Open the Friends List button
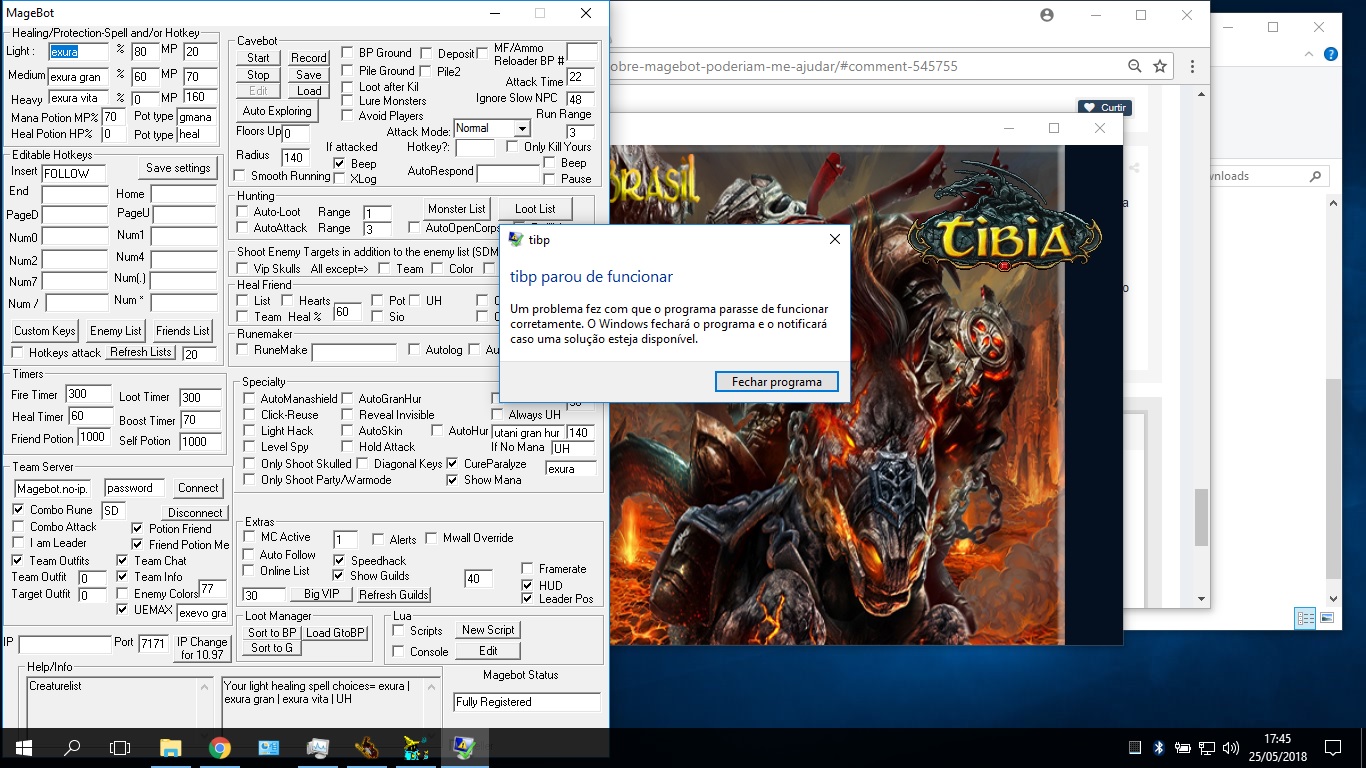The height and width of the screenshot is (768, 1366). pyautogui.click(x=183, y=331)
